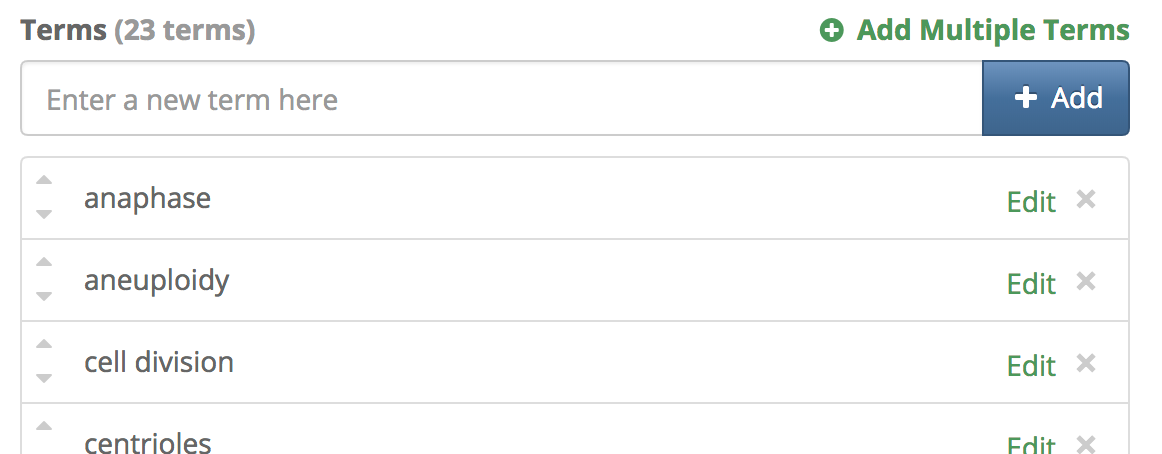Screen dimensions: 1162x454
Task: Move centrioles up with arrow icon
Action: pos(44,427)
